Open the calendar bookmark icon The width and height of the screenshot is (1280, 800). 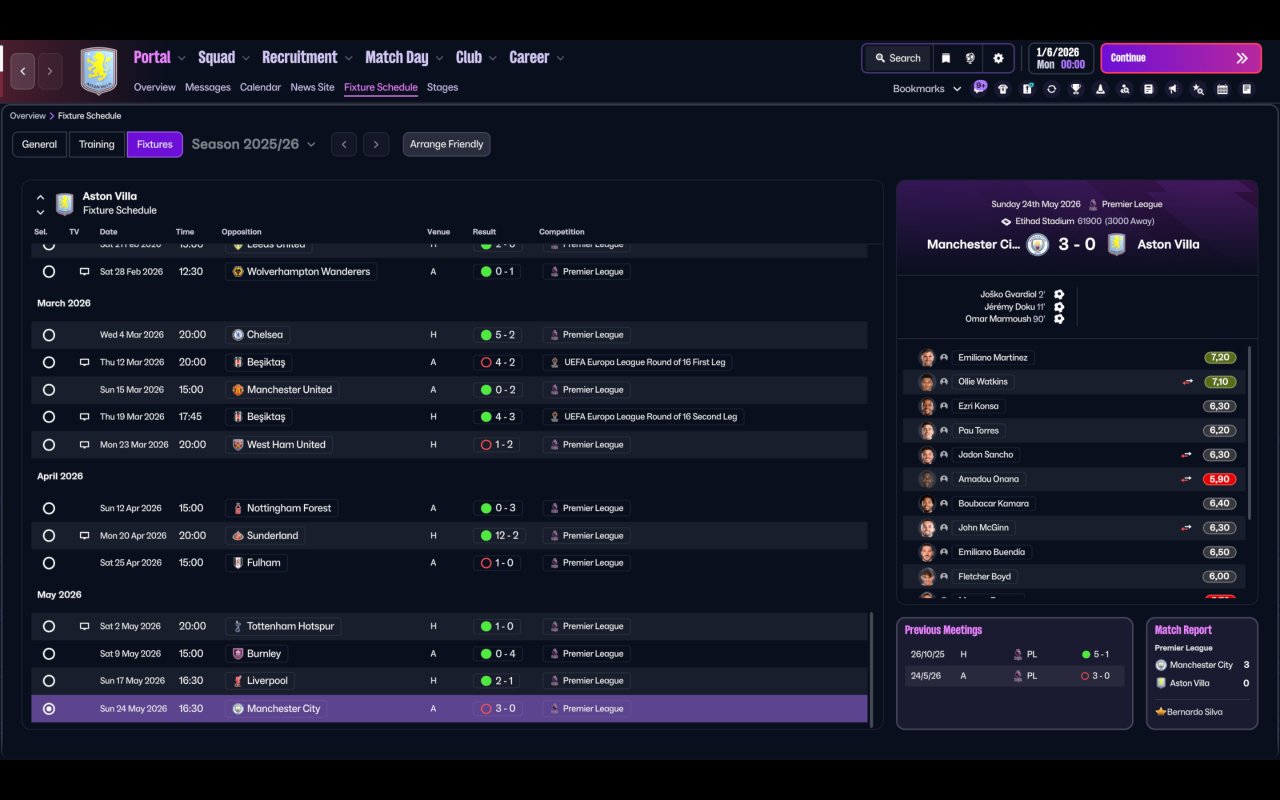(x=1222, y=89)
